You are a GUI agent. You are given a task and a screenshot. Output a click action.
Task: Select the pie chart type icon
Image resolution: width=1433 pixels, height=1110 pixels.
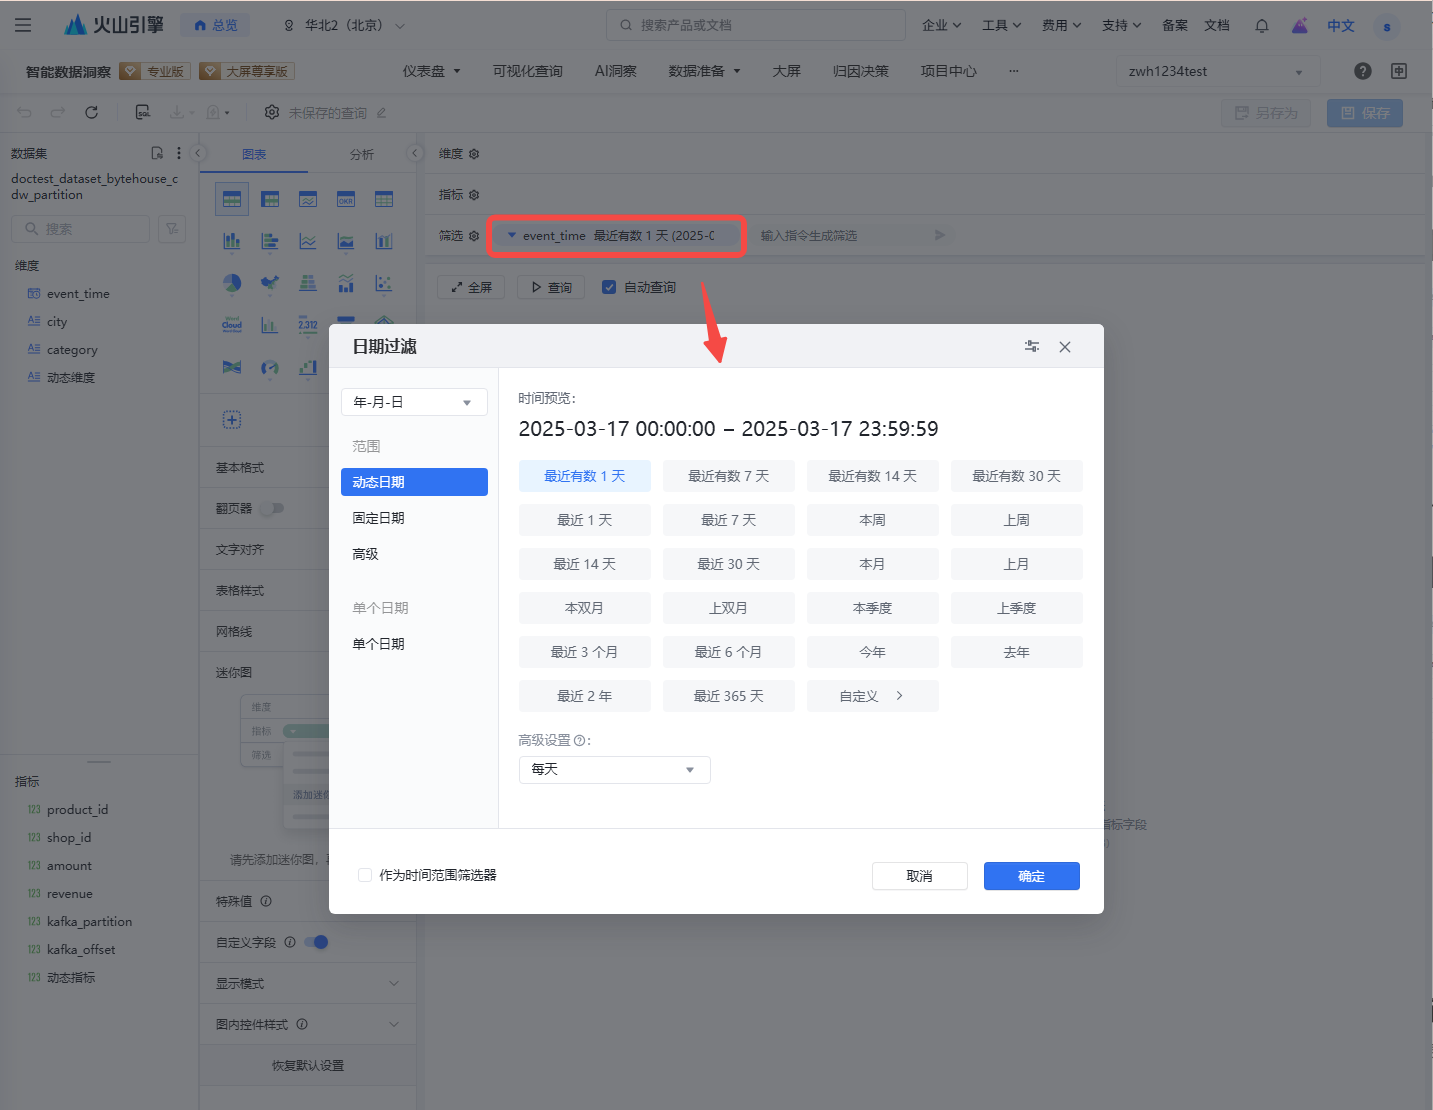point(232,283)
